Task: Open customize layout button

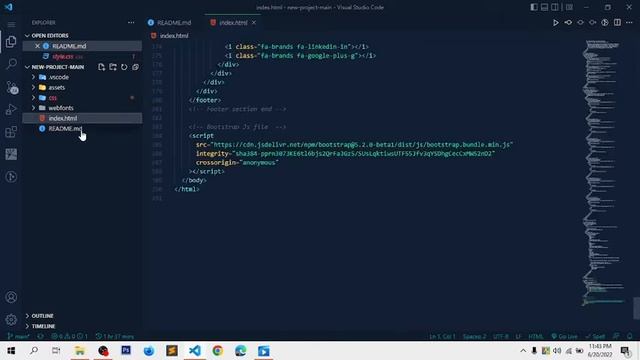Action: (569, 7)
